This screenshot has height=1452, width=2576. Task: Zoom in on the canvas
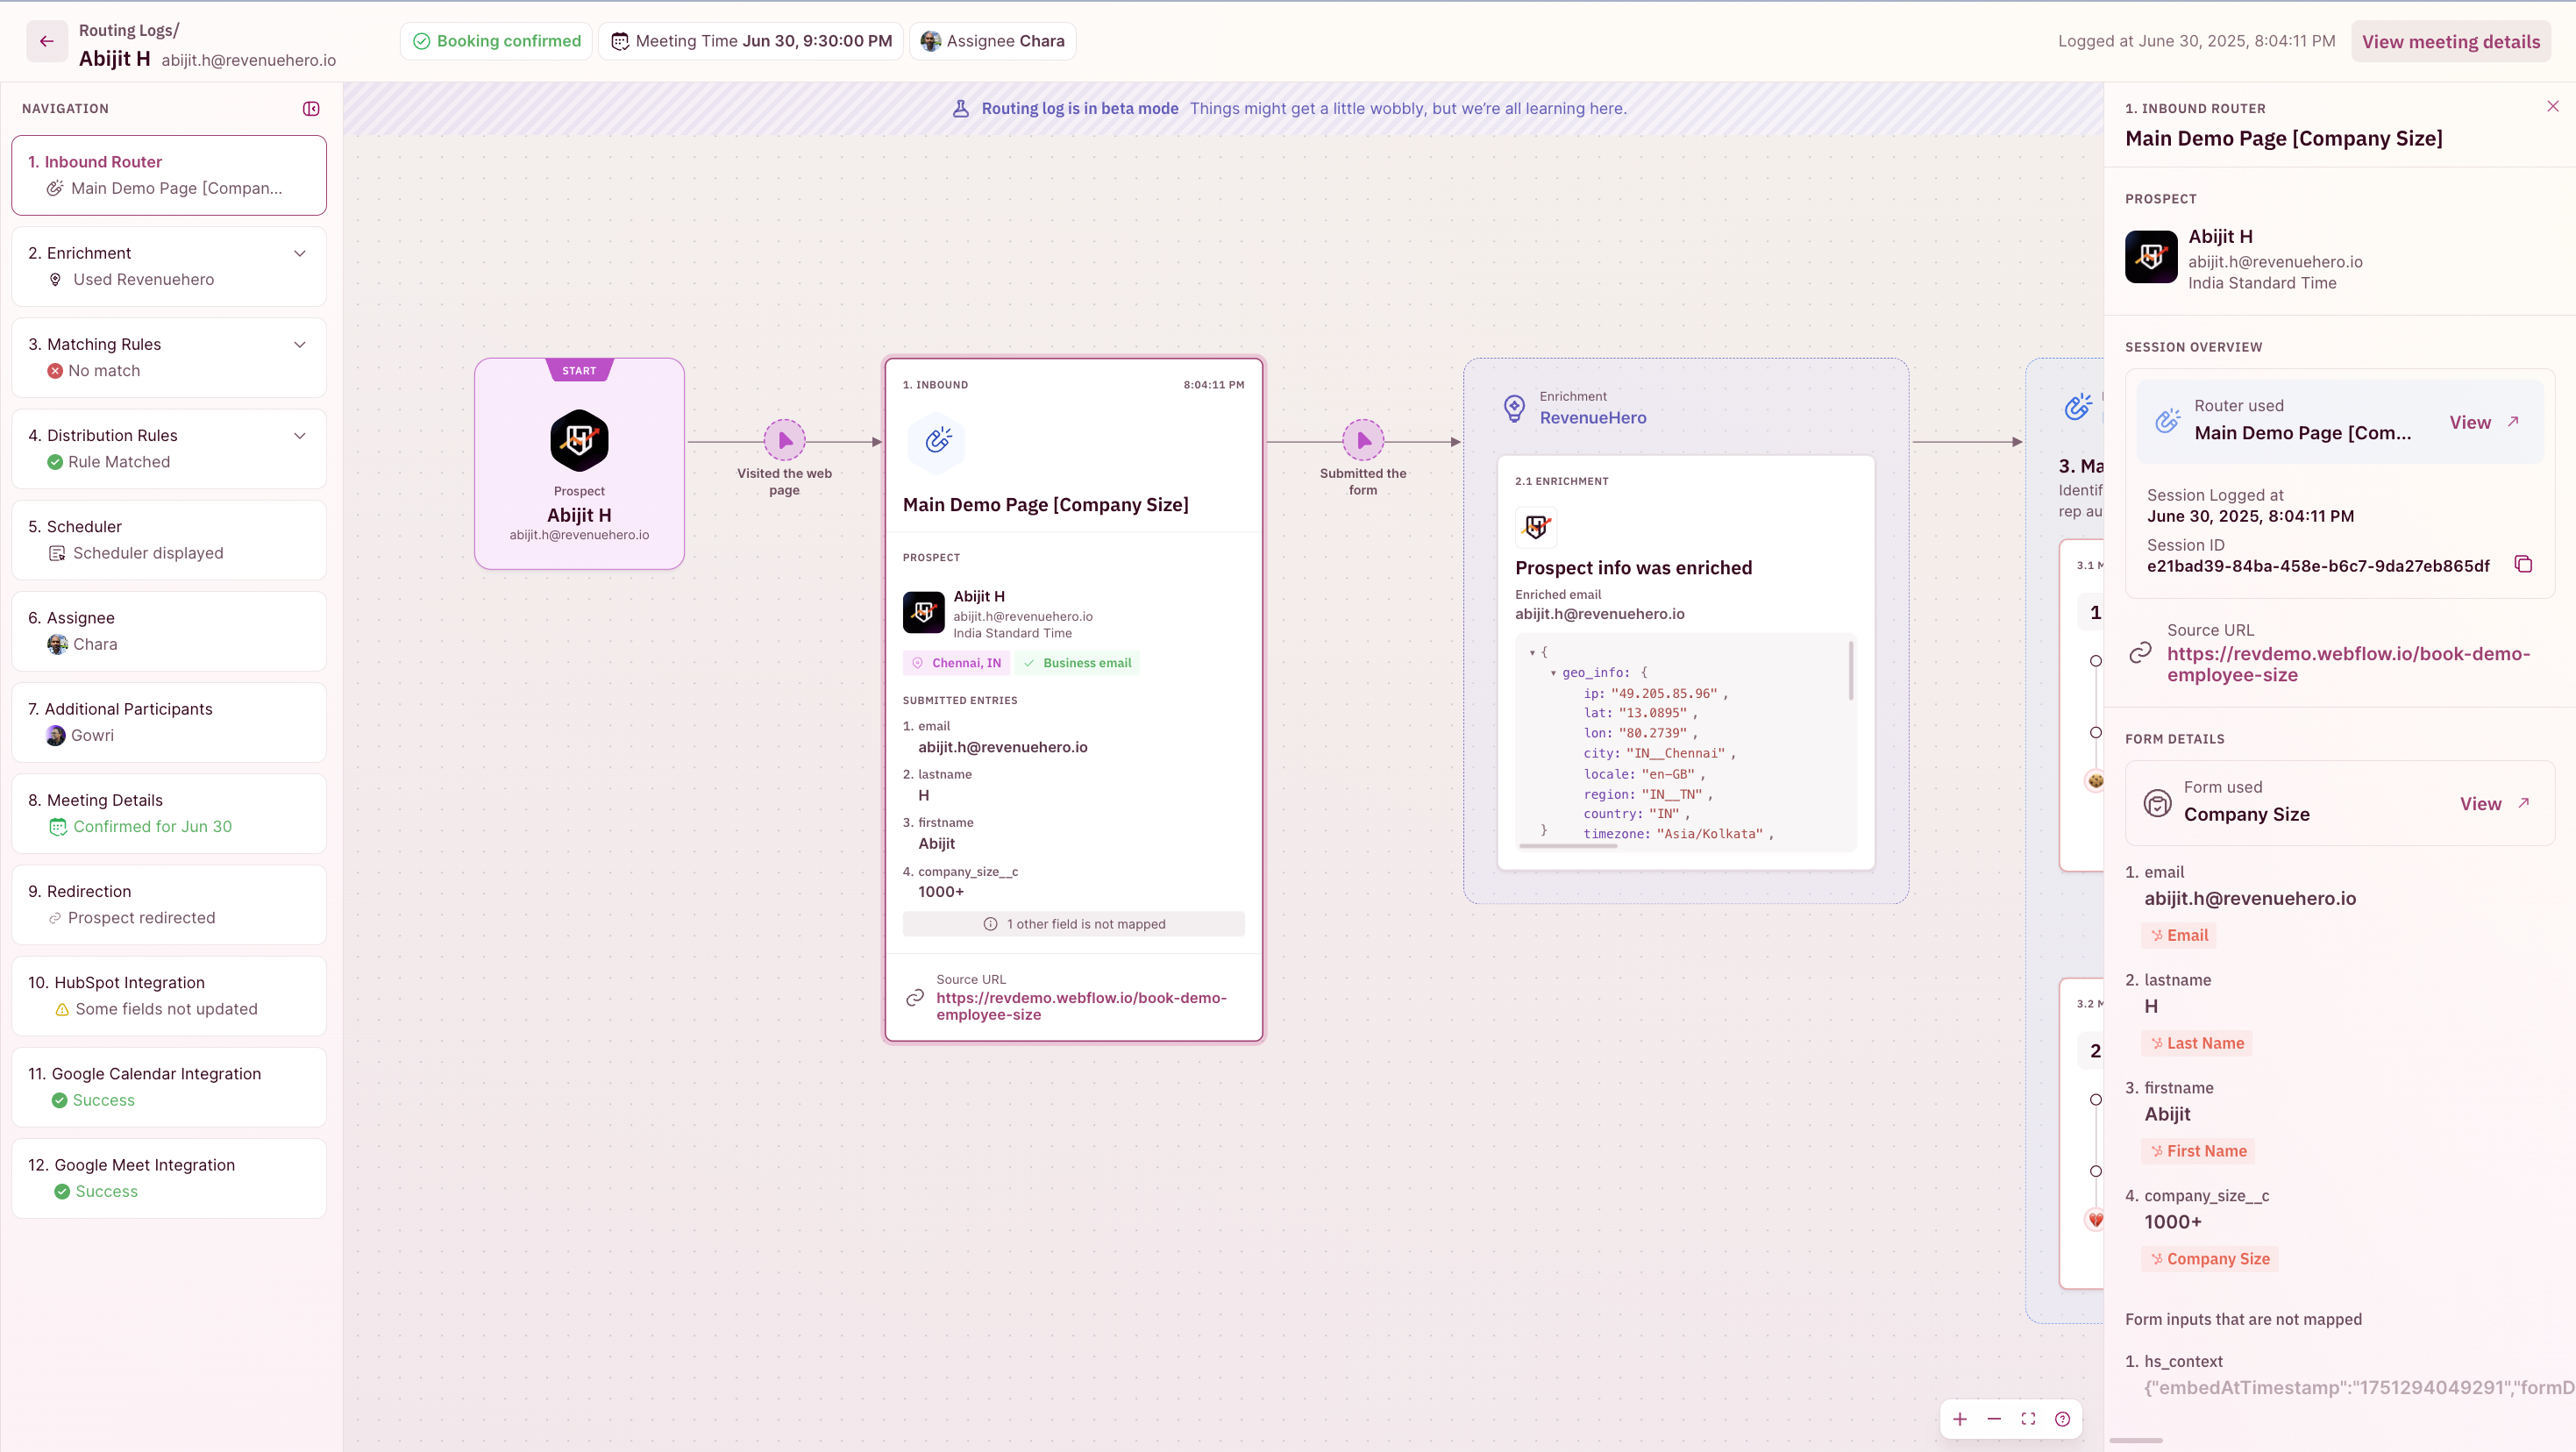(1960, 1419)
